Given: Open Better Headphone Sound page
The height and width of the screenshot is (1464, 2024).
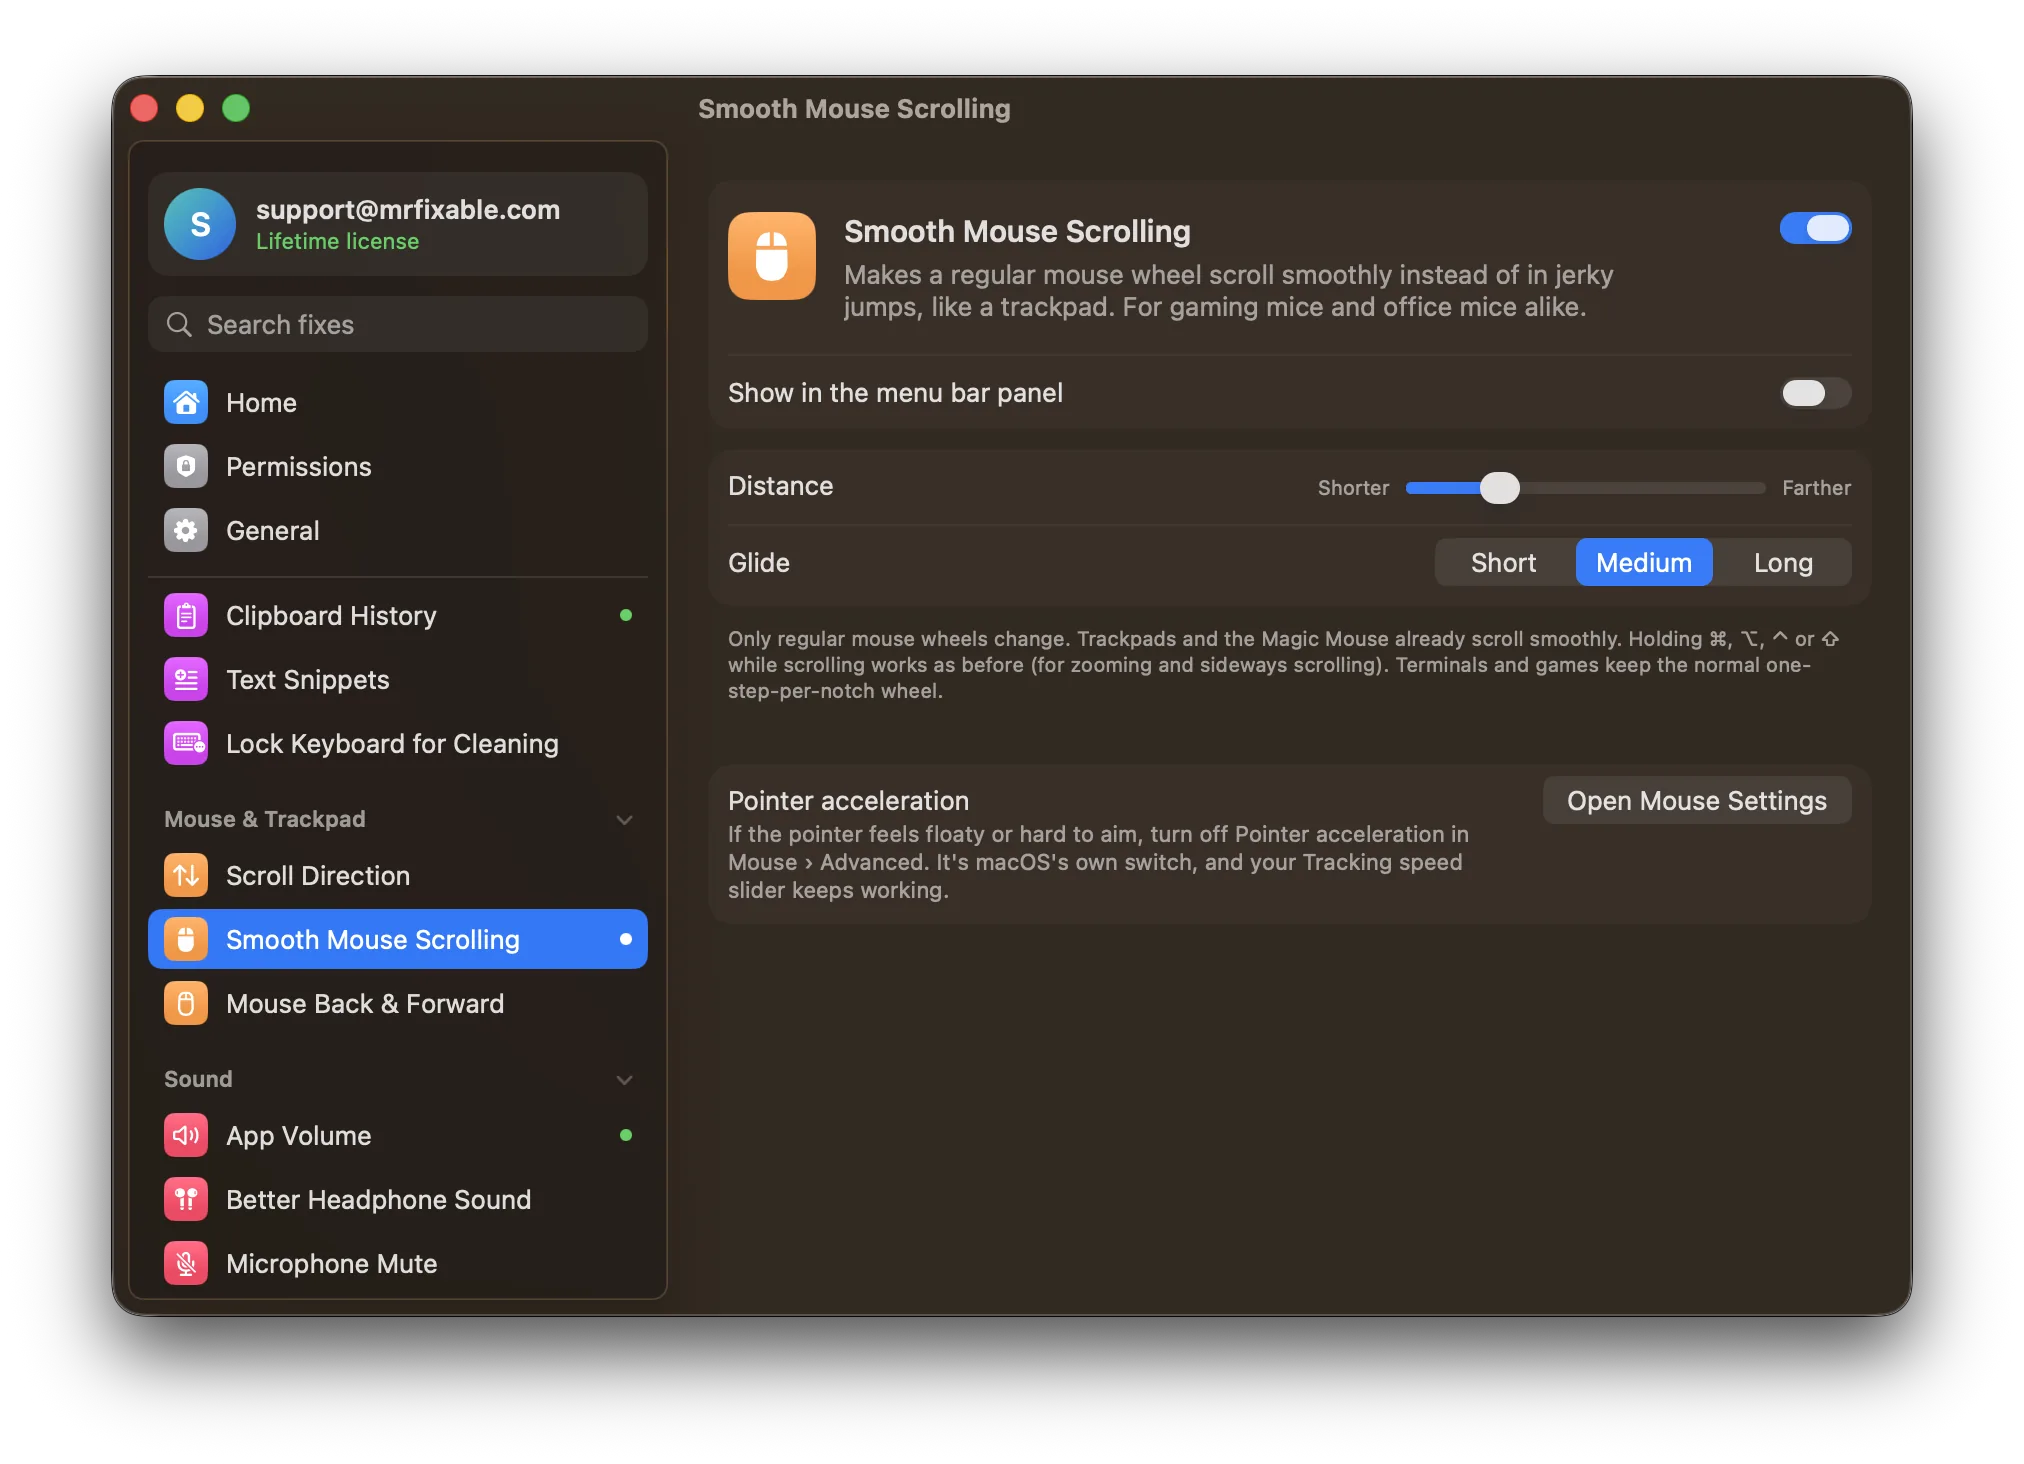Looking at the screenshot, I should (398, 1200).
